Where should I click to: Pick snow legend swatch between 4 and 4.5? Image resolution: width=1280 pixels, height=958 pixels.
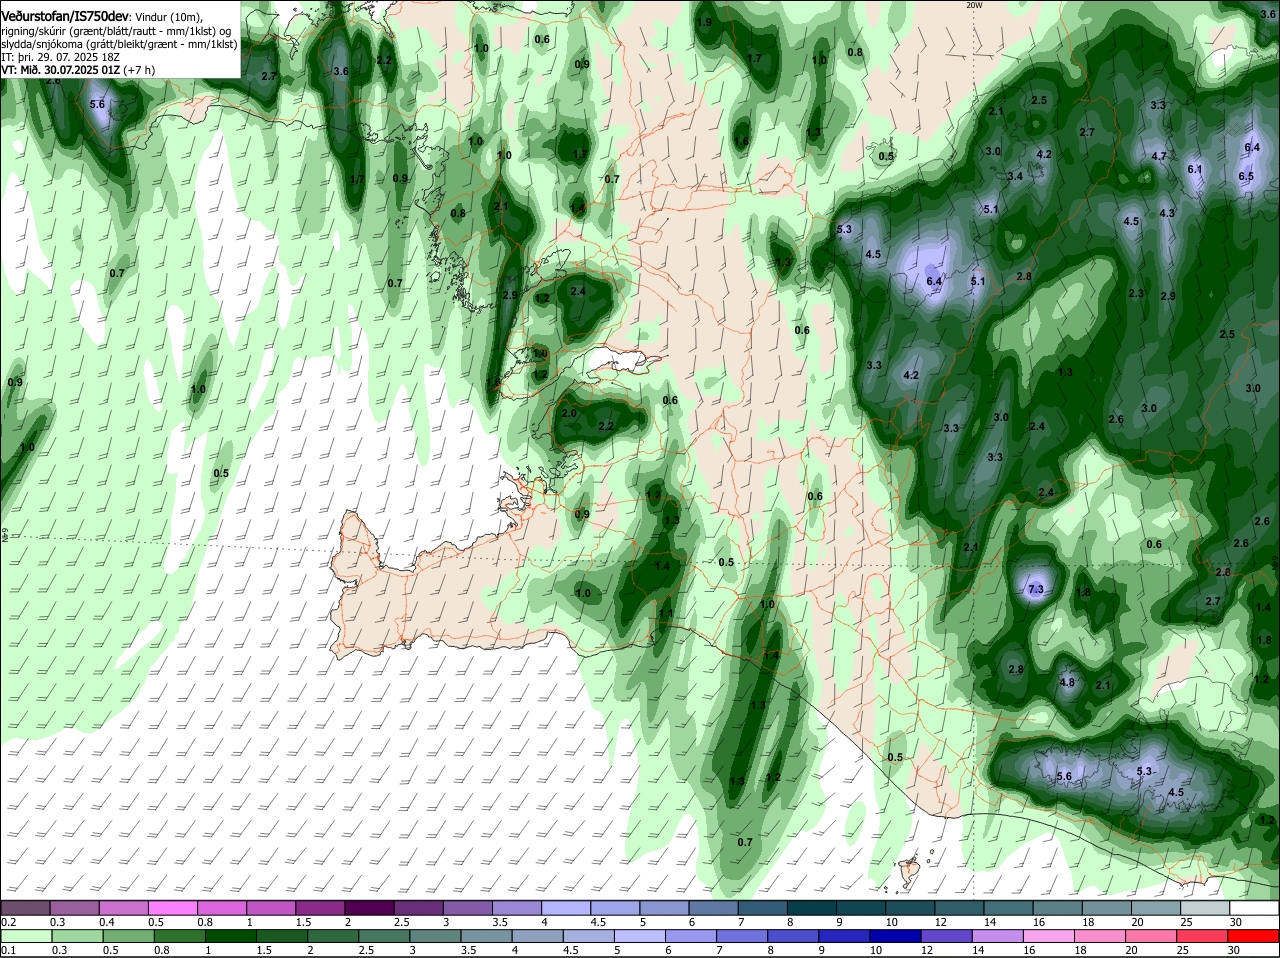[x=567, y=907]
